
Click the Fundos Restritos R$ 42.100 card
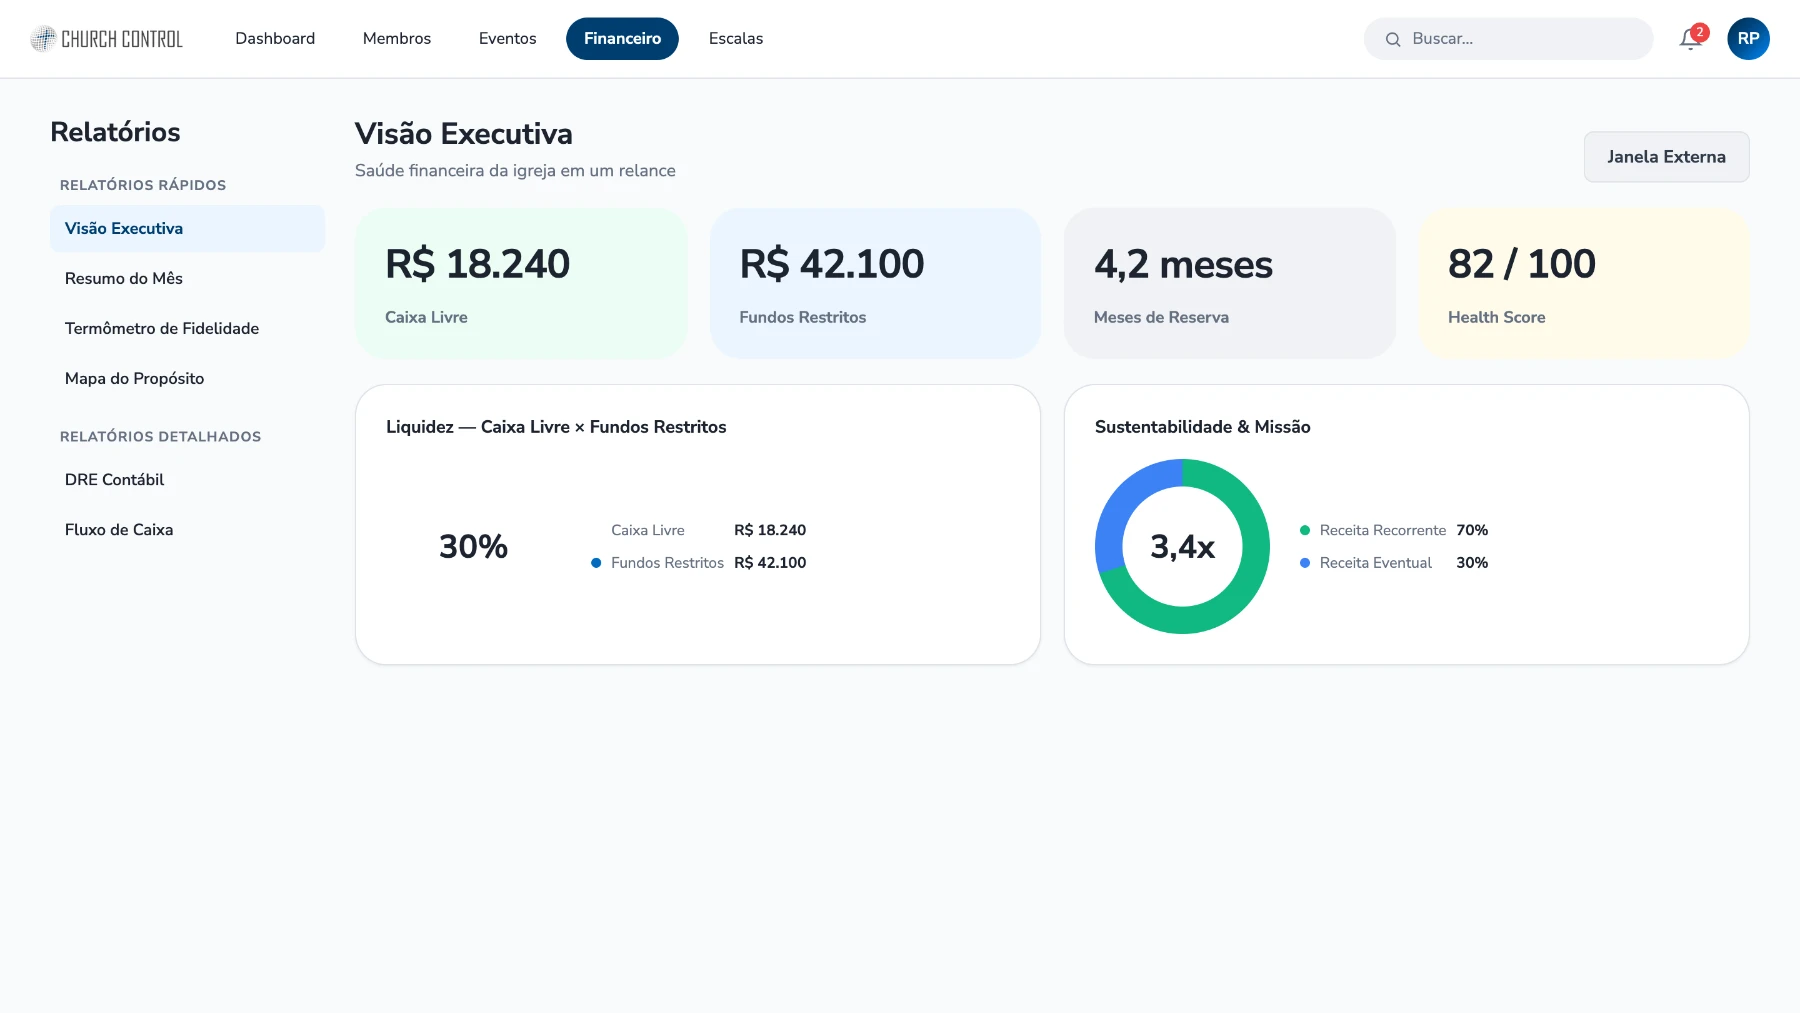pyautogui.click(x=875, y=284)
